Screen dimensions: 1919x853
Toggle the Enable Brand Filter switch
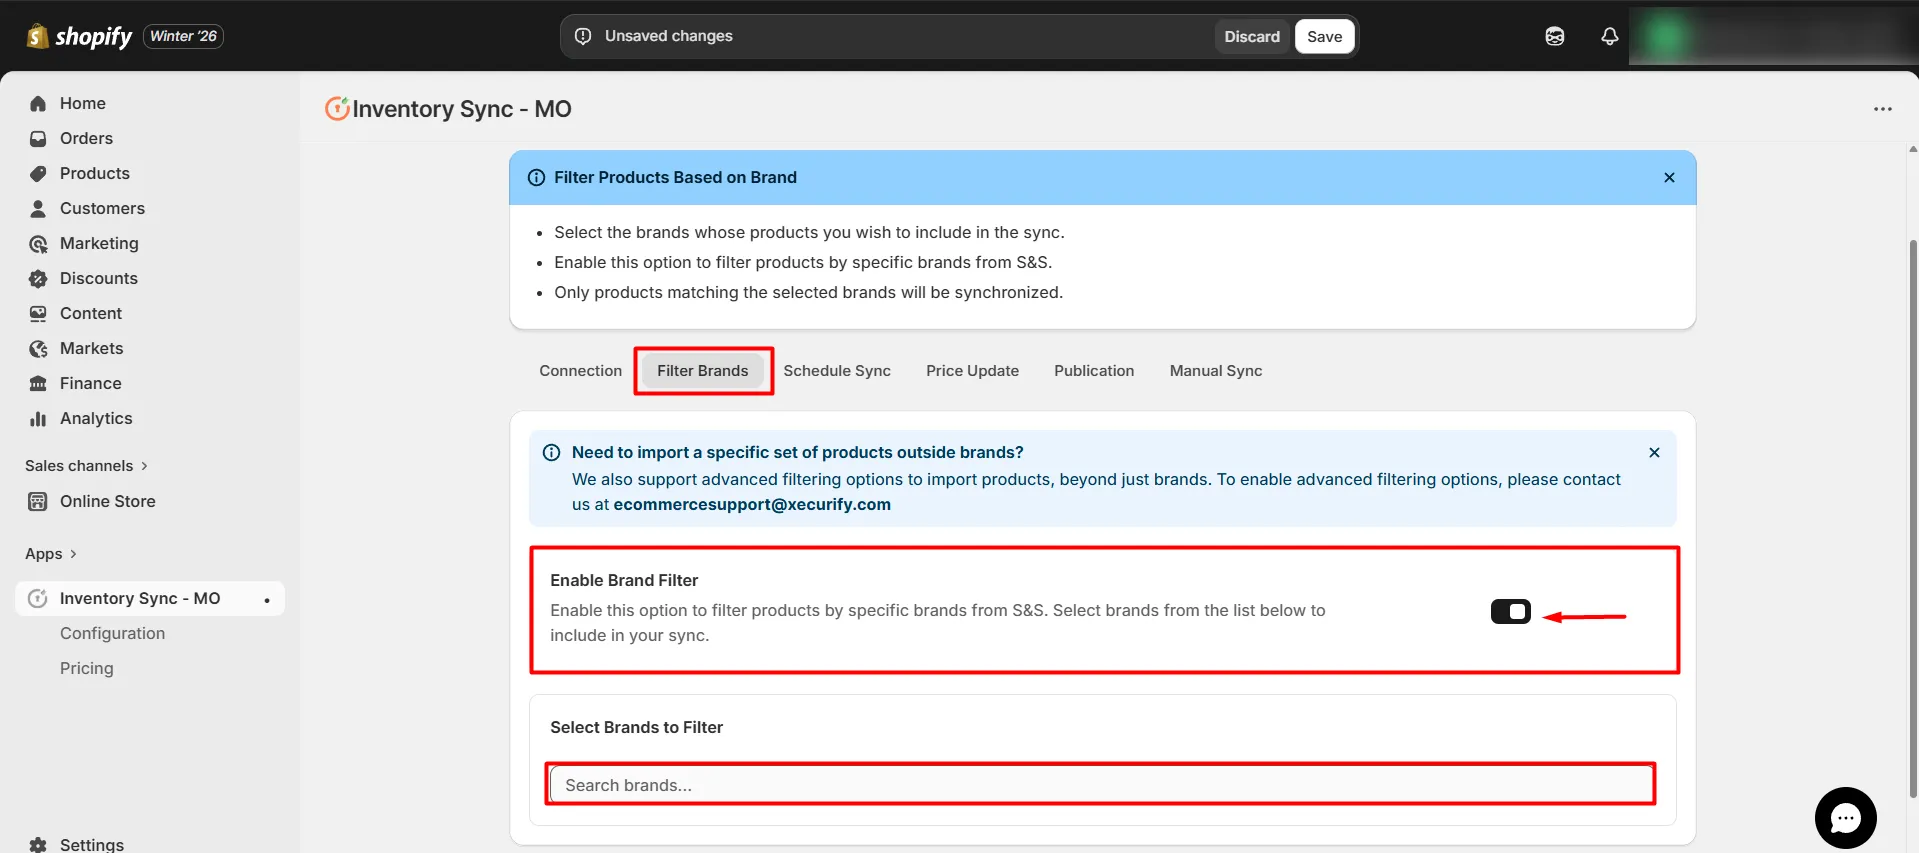(1510, 611)
